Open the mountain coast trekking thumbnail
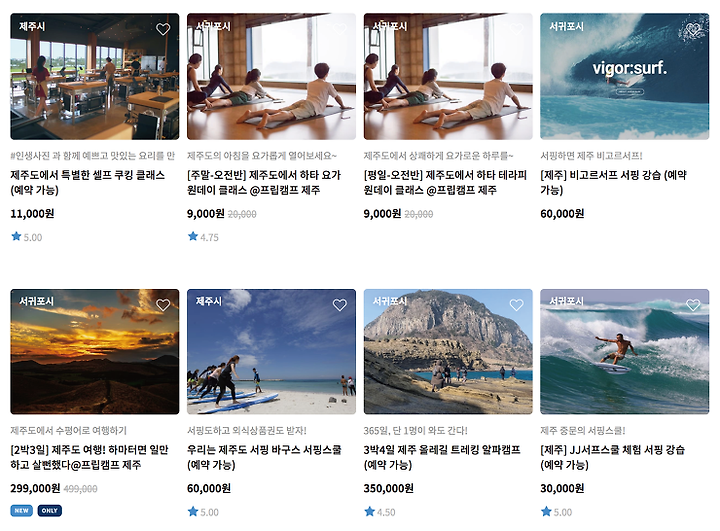This screenshot has height=531, width=720. pos(448,351)
